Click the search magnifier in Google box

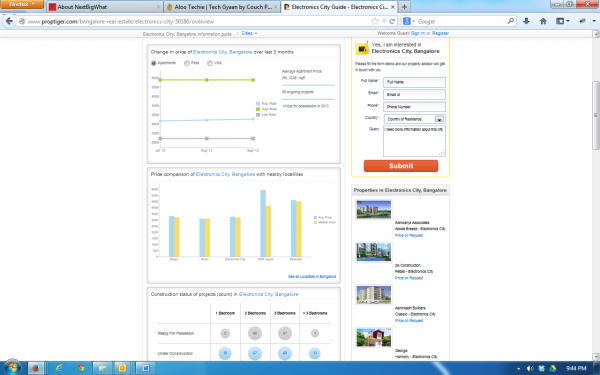(x=511, y=21)
